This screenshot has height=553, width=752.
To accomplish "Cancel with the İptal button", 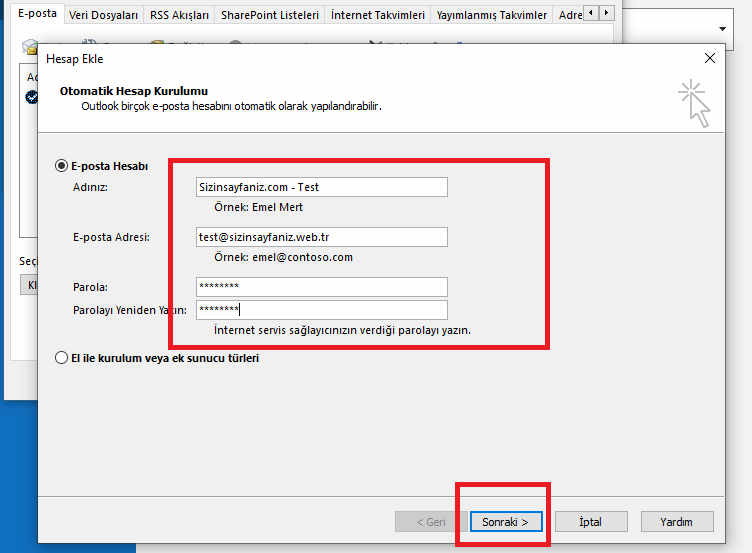I will [591, 522].
